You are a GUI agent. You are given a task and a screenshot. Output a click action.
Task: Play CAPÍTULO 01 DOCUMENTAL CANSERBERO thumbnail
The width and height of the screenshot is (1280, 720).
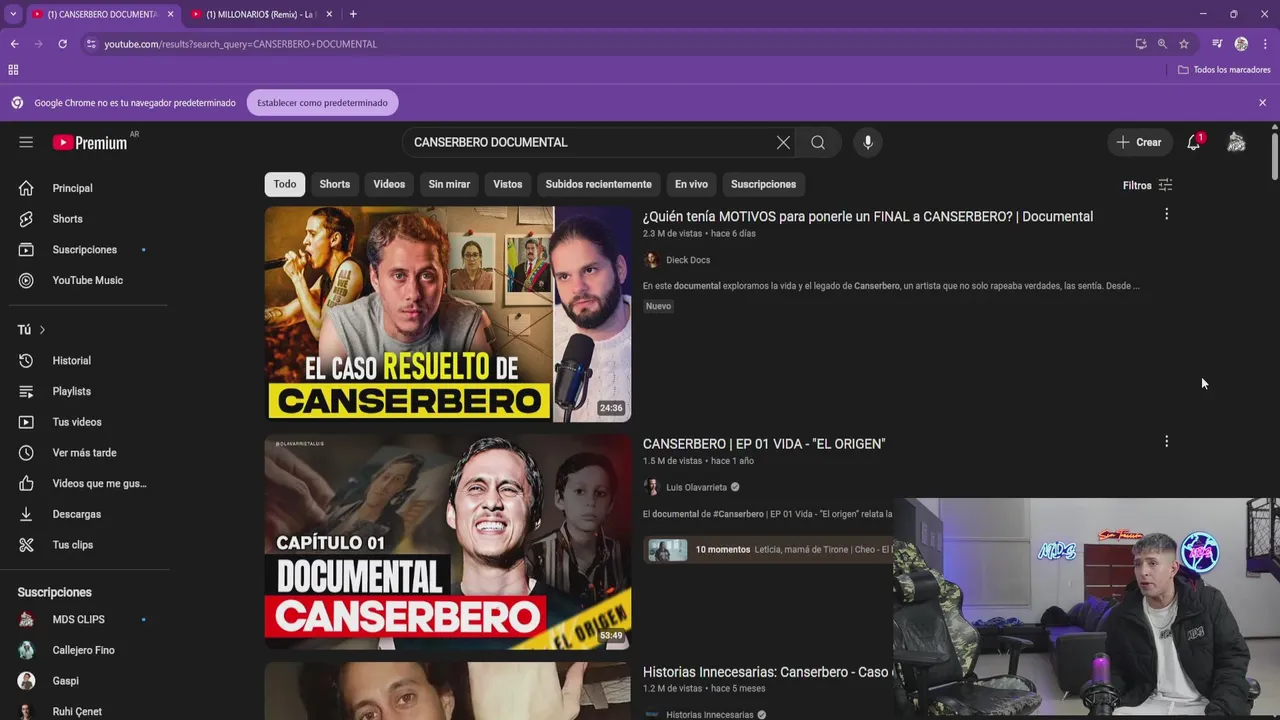pyautogui.click(x=448, y=542)
